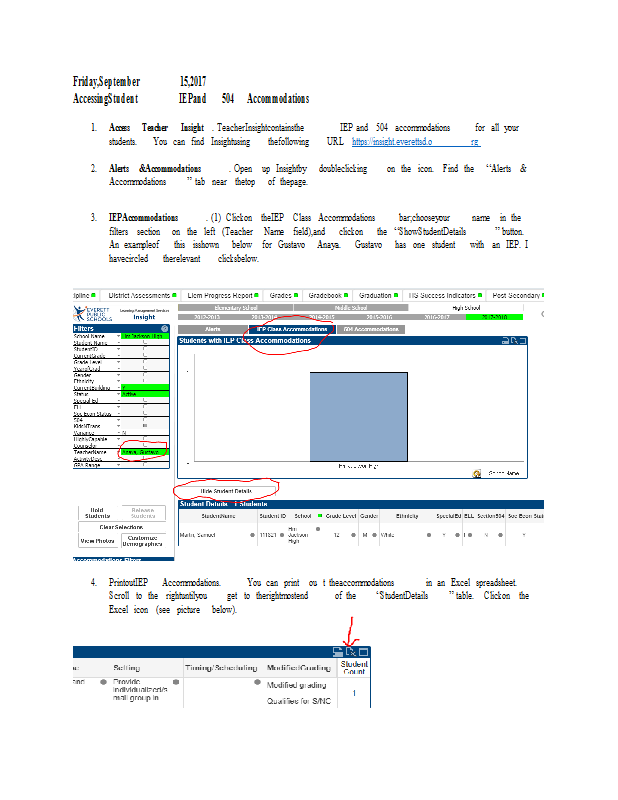Select the green TeacherName filter value
The width and height of the screenshot is (618, 800).
[x=144, y=452]
